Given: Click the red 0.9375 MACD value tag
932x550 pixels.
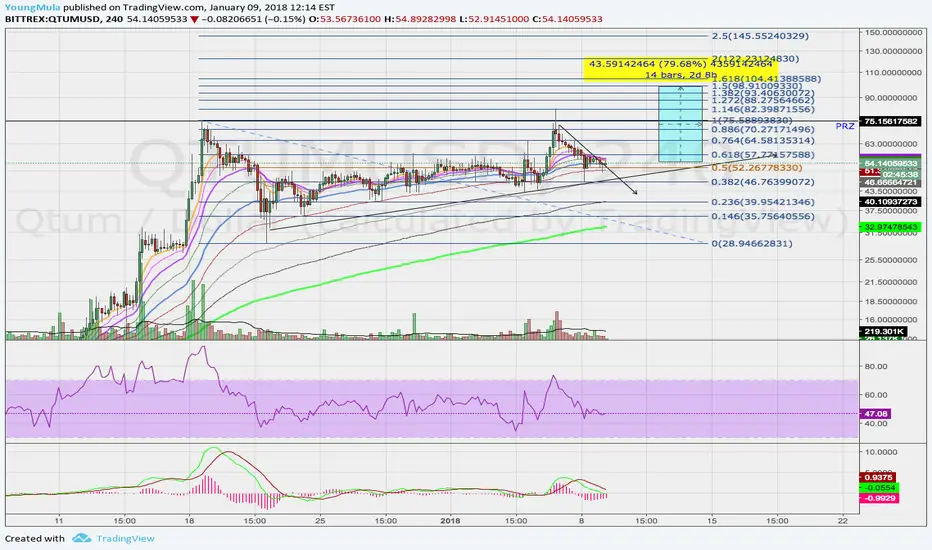Looking at the screenshot, I should (x=877, y=477).
